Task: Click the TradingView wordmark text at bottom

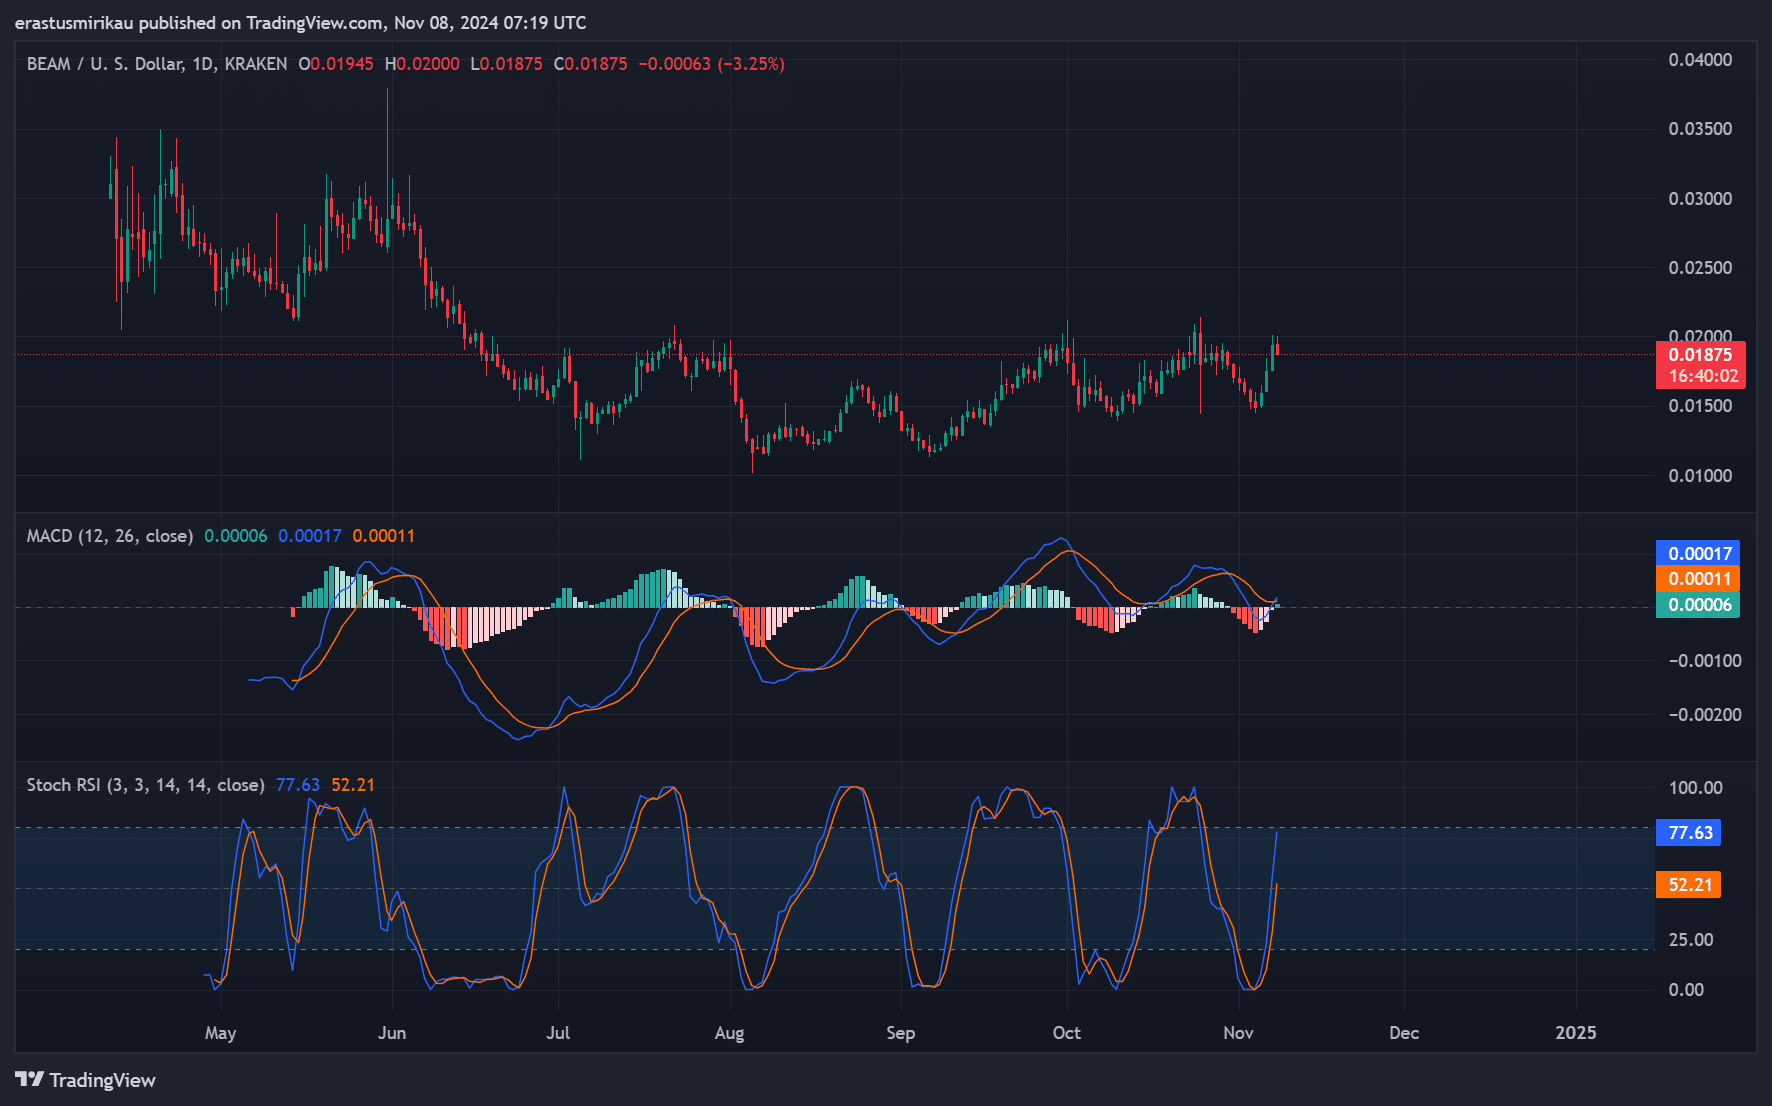Action: pos(102,1080)
